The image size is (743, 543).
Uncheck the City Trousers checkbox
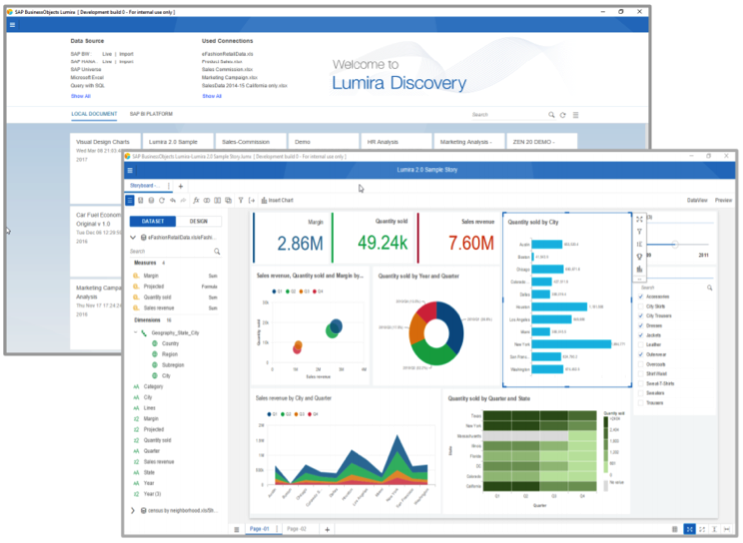point(641,316)
